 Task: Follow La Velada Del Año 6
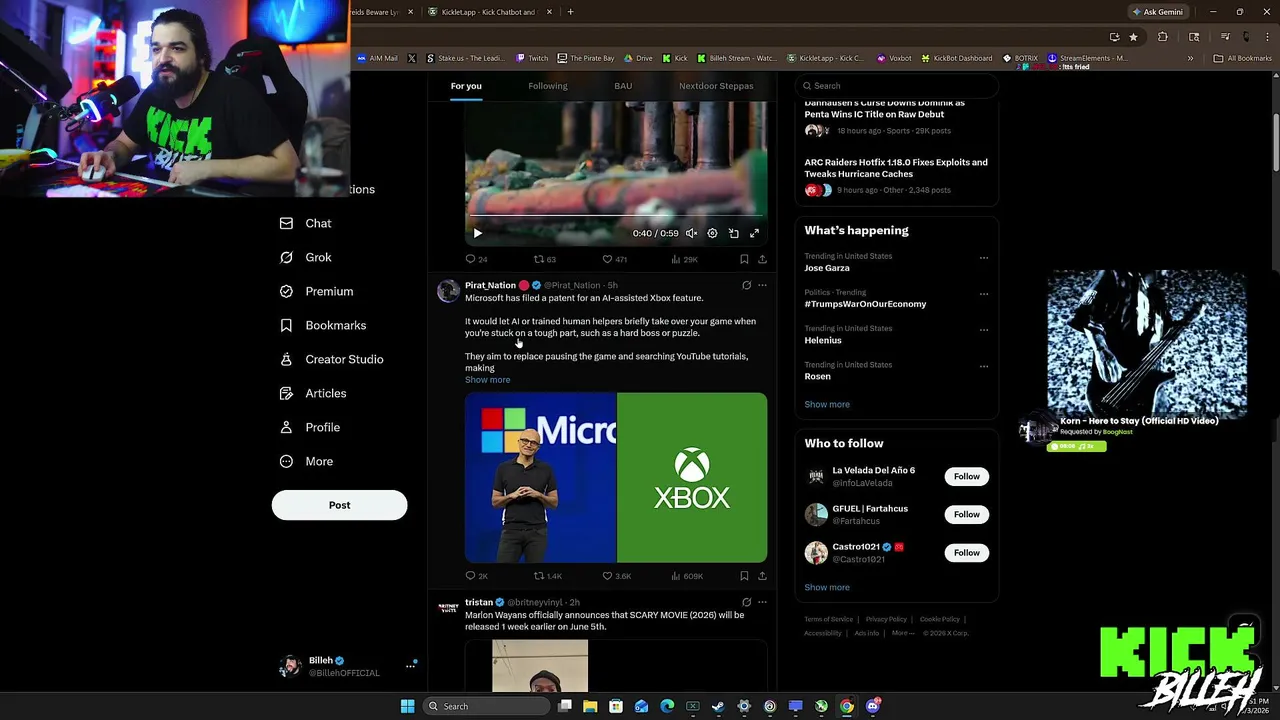(966, 476)
